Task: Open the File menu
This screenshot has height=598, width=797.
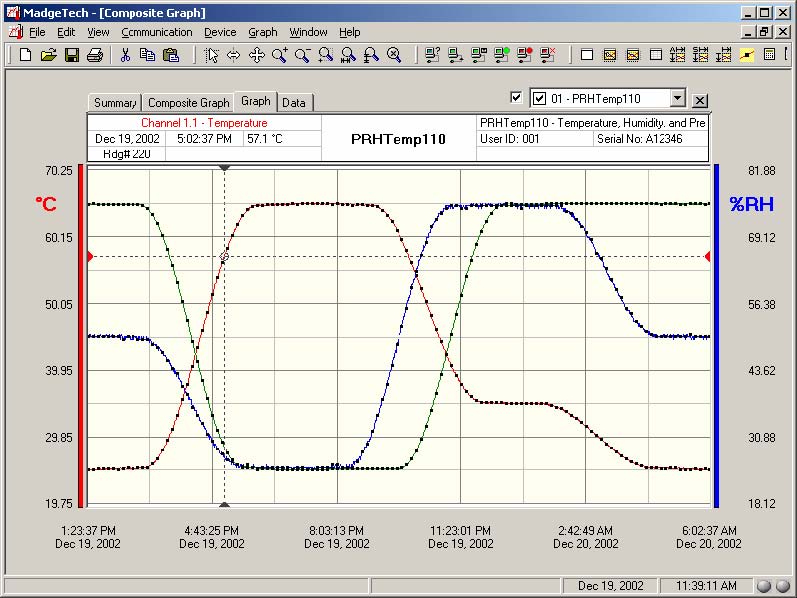Action: 37,32
